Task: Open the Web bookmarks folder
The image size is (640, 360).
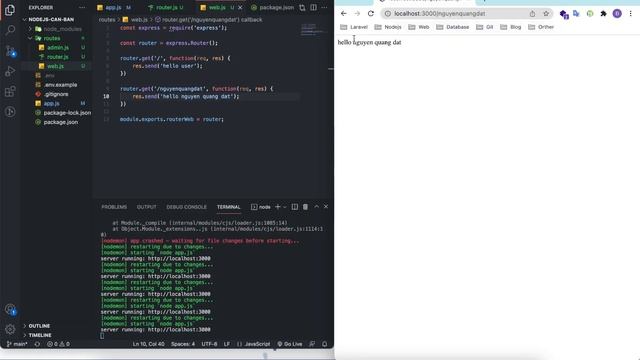Action: click(419, 27)
